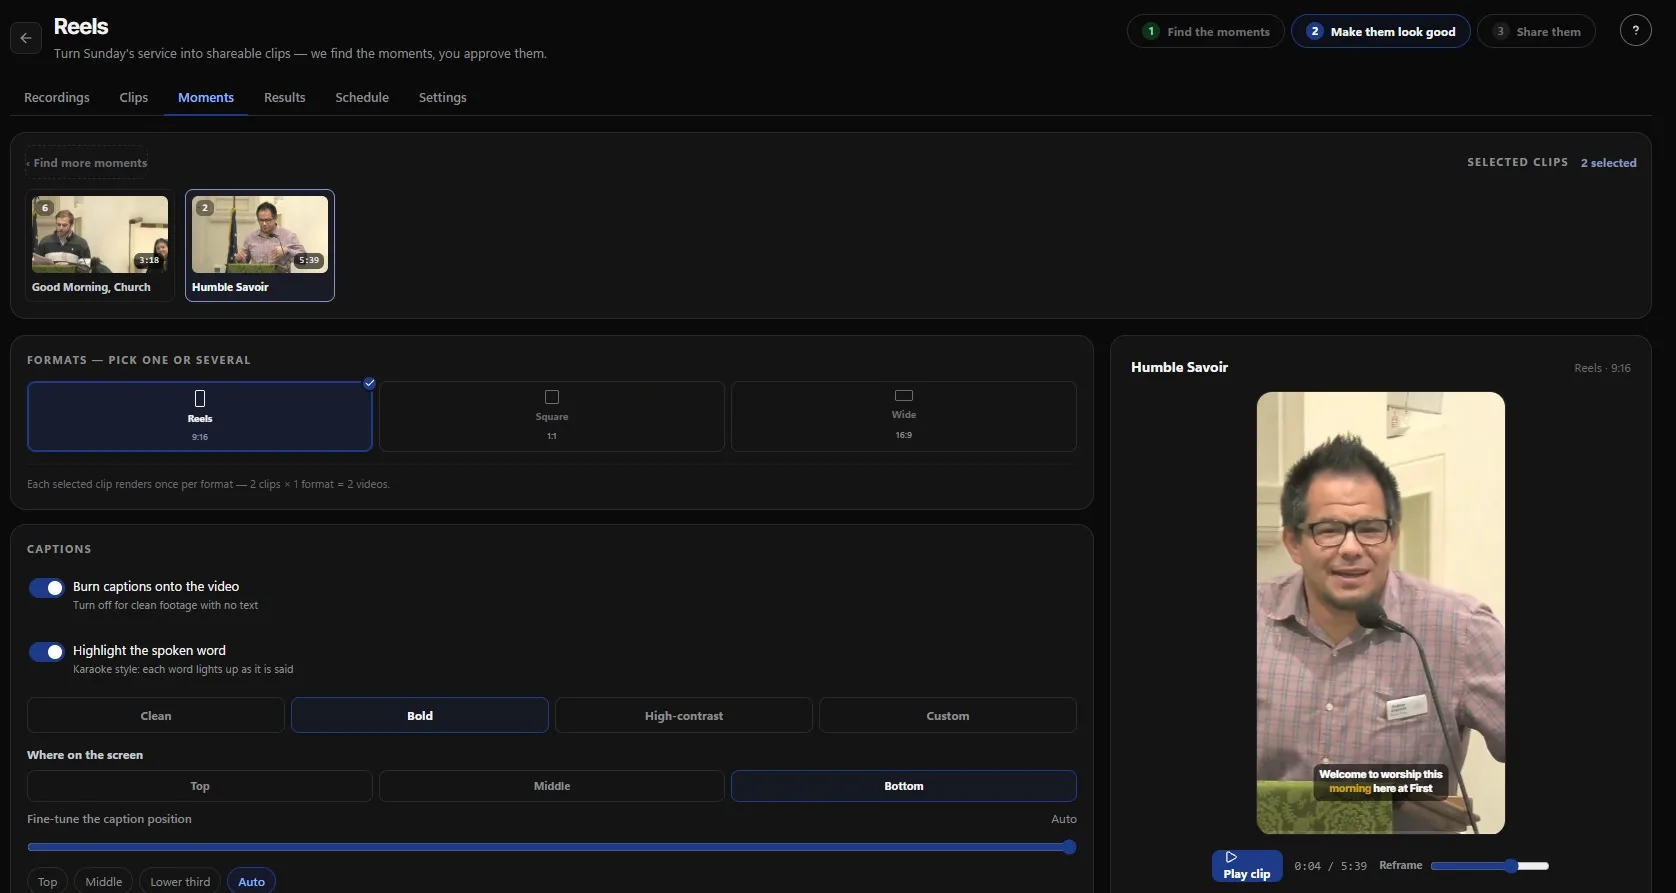Viewport: 1676px width, 893px height.
Task: Click the Find more moments button
Action: (x=87, y=163)
